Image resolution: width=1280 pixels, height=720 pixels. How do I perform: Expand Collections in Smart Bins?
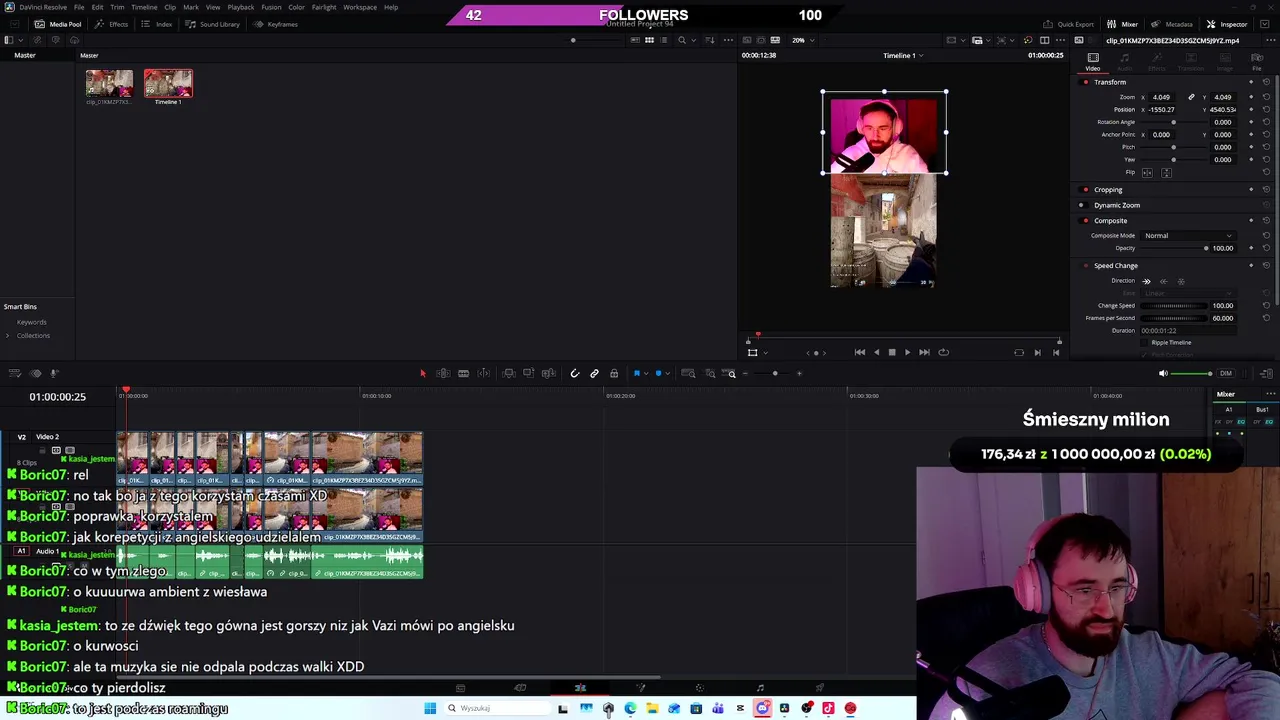(8, 335)
